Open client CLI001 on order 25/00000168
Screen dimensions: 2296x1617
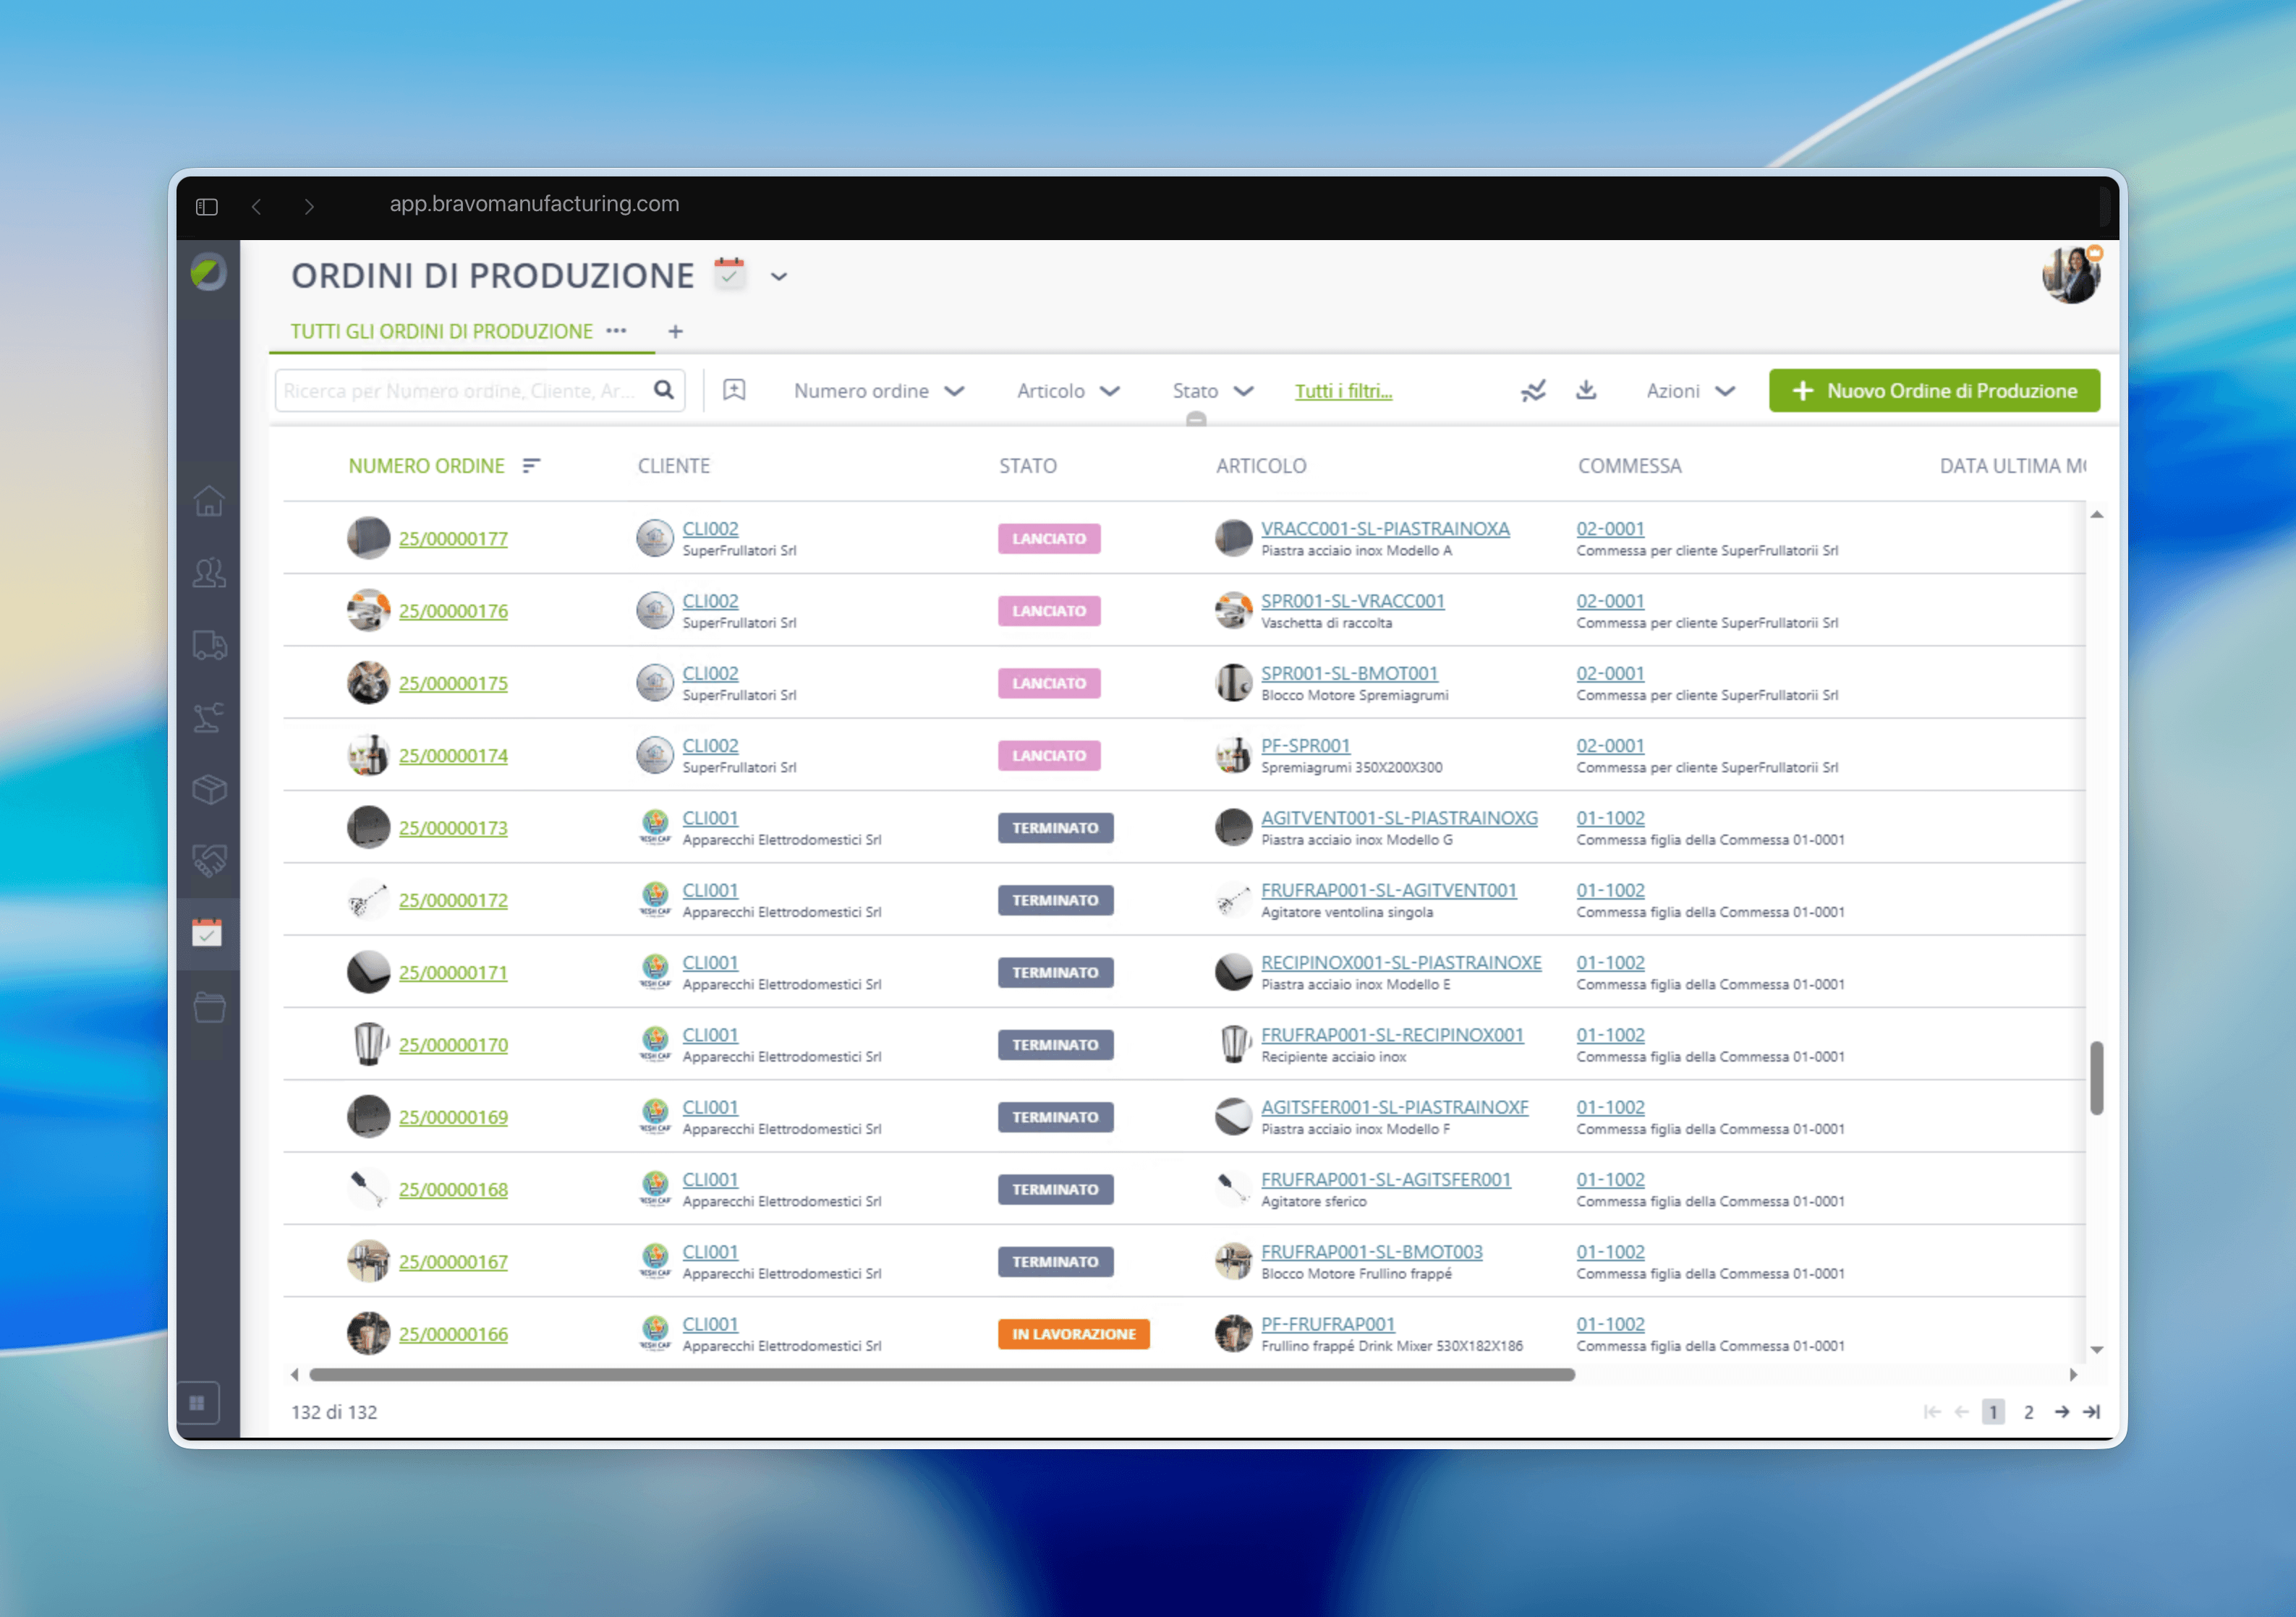click(x=710, y=1179)
